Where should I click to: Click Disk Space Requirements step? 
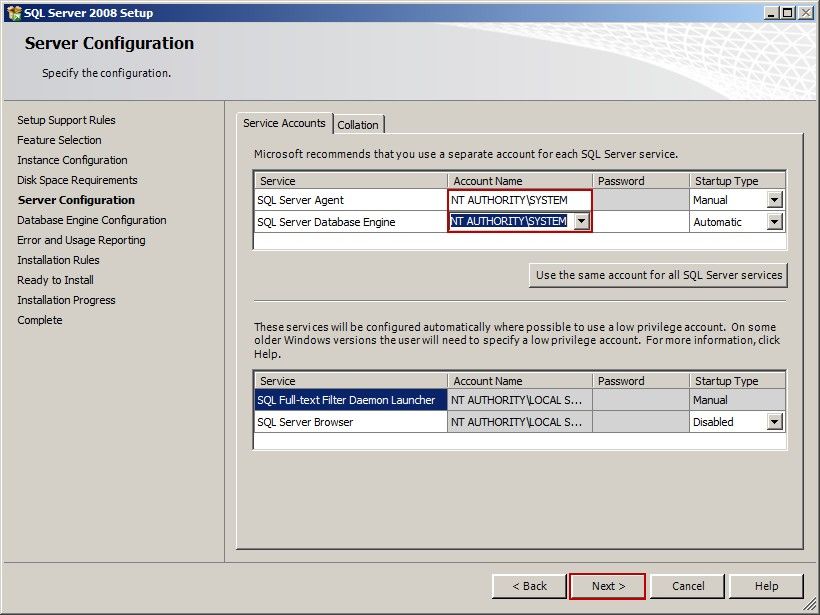(77, 179)
